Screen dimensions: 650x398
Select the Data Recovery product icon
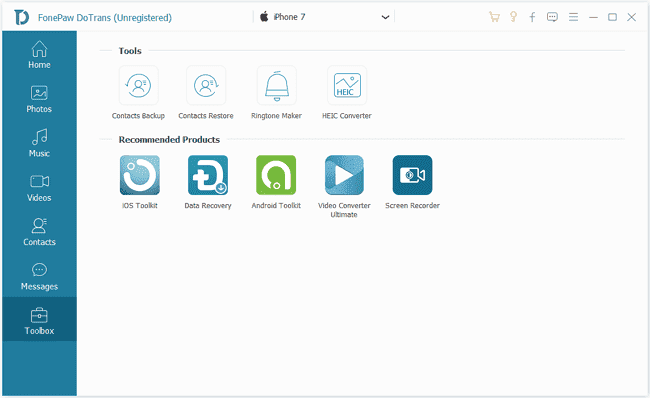(208, 175)
